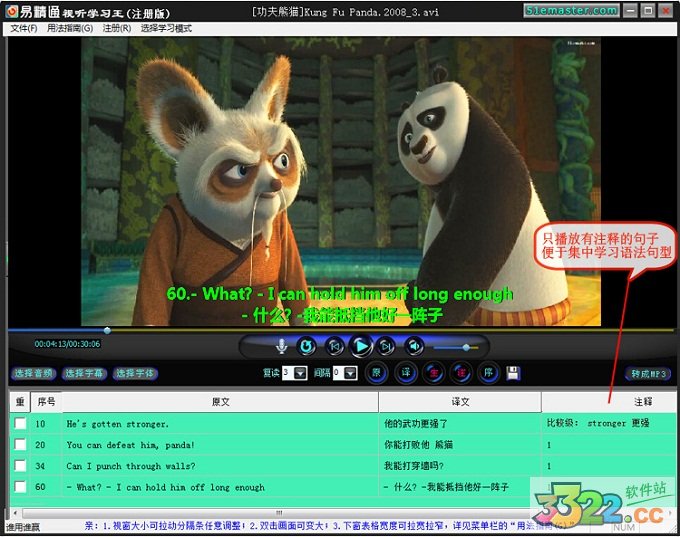Minimize the window
The width and height of the screenshot is (680, 537).
631,10
